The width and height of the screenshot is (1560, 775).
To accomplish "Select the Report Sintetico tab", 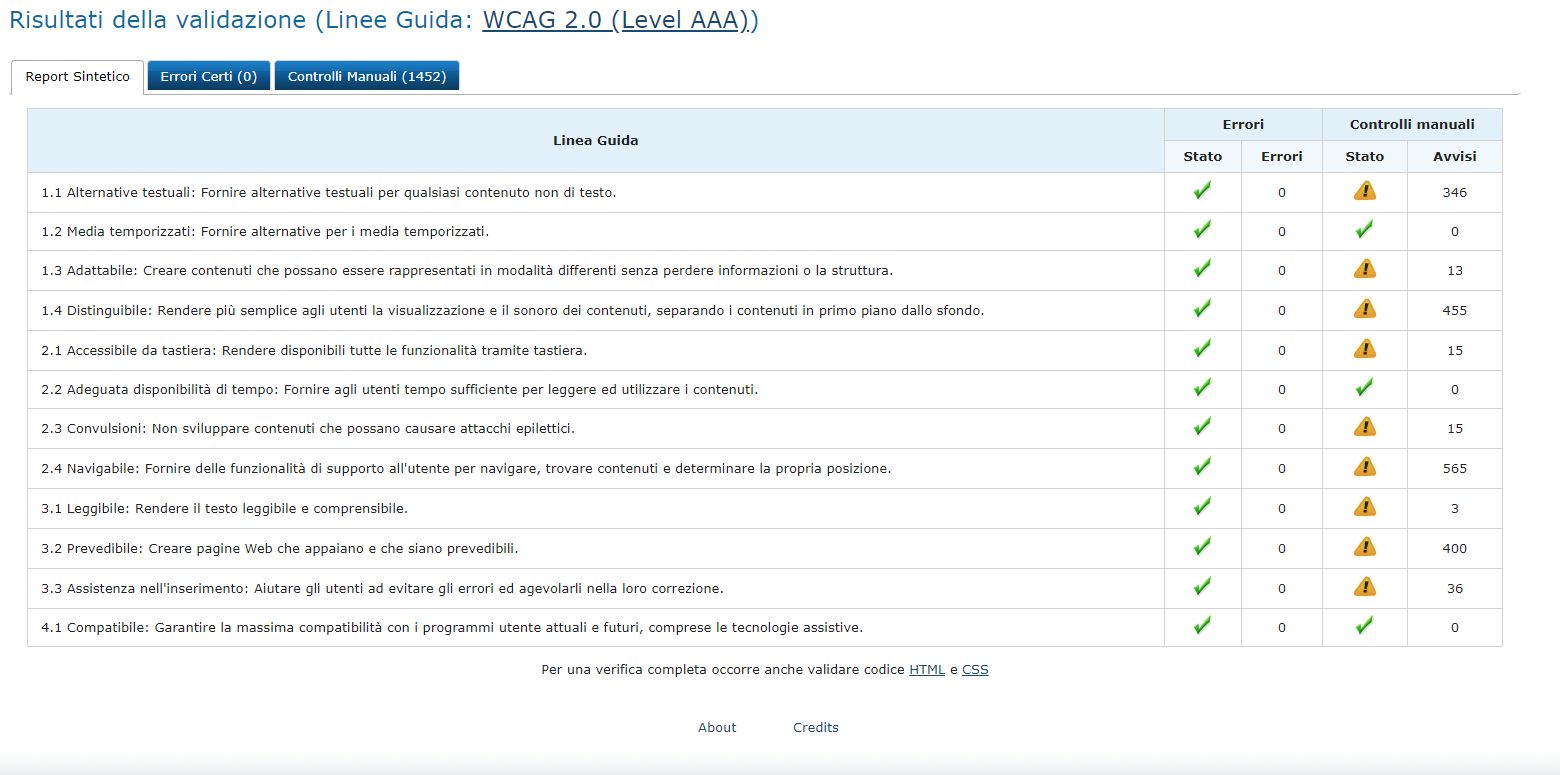I will coord(77,77).
